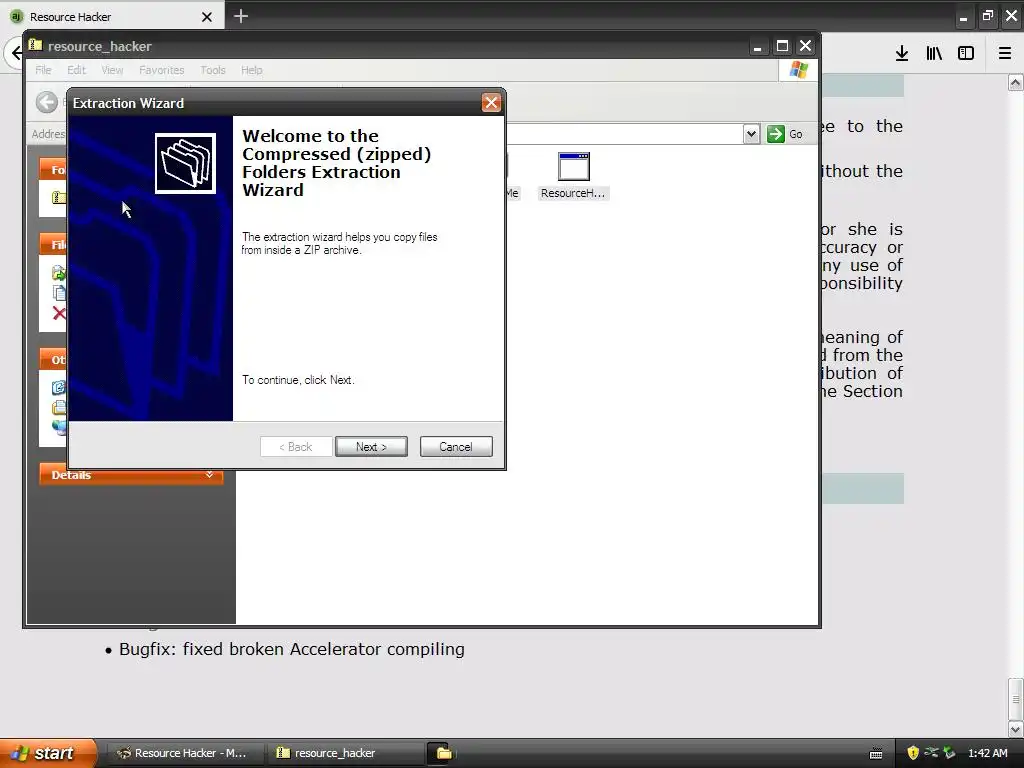Click the on-screen keyboard tray icon
This screenshot has height=768, width=1024.
tap(876, 754)
